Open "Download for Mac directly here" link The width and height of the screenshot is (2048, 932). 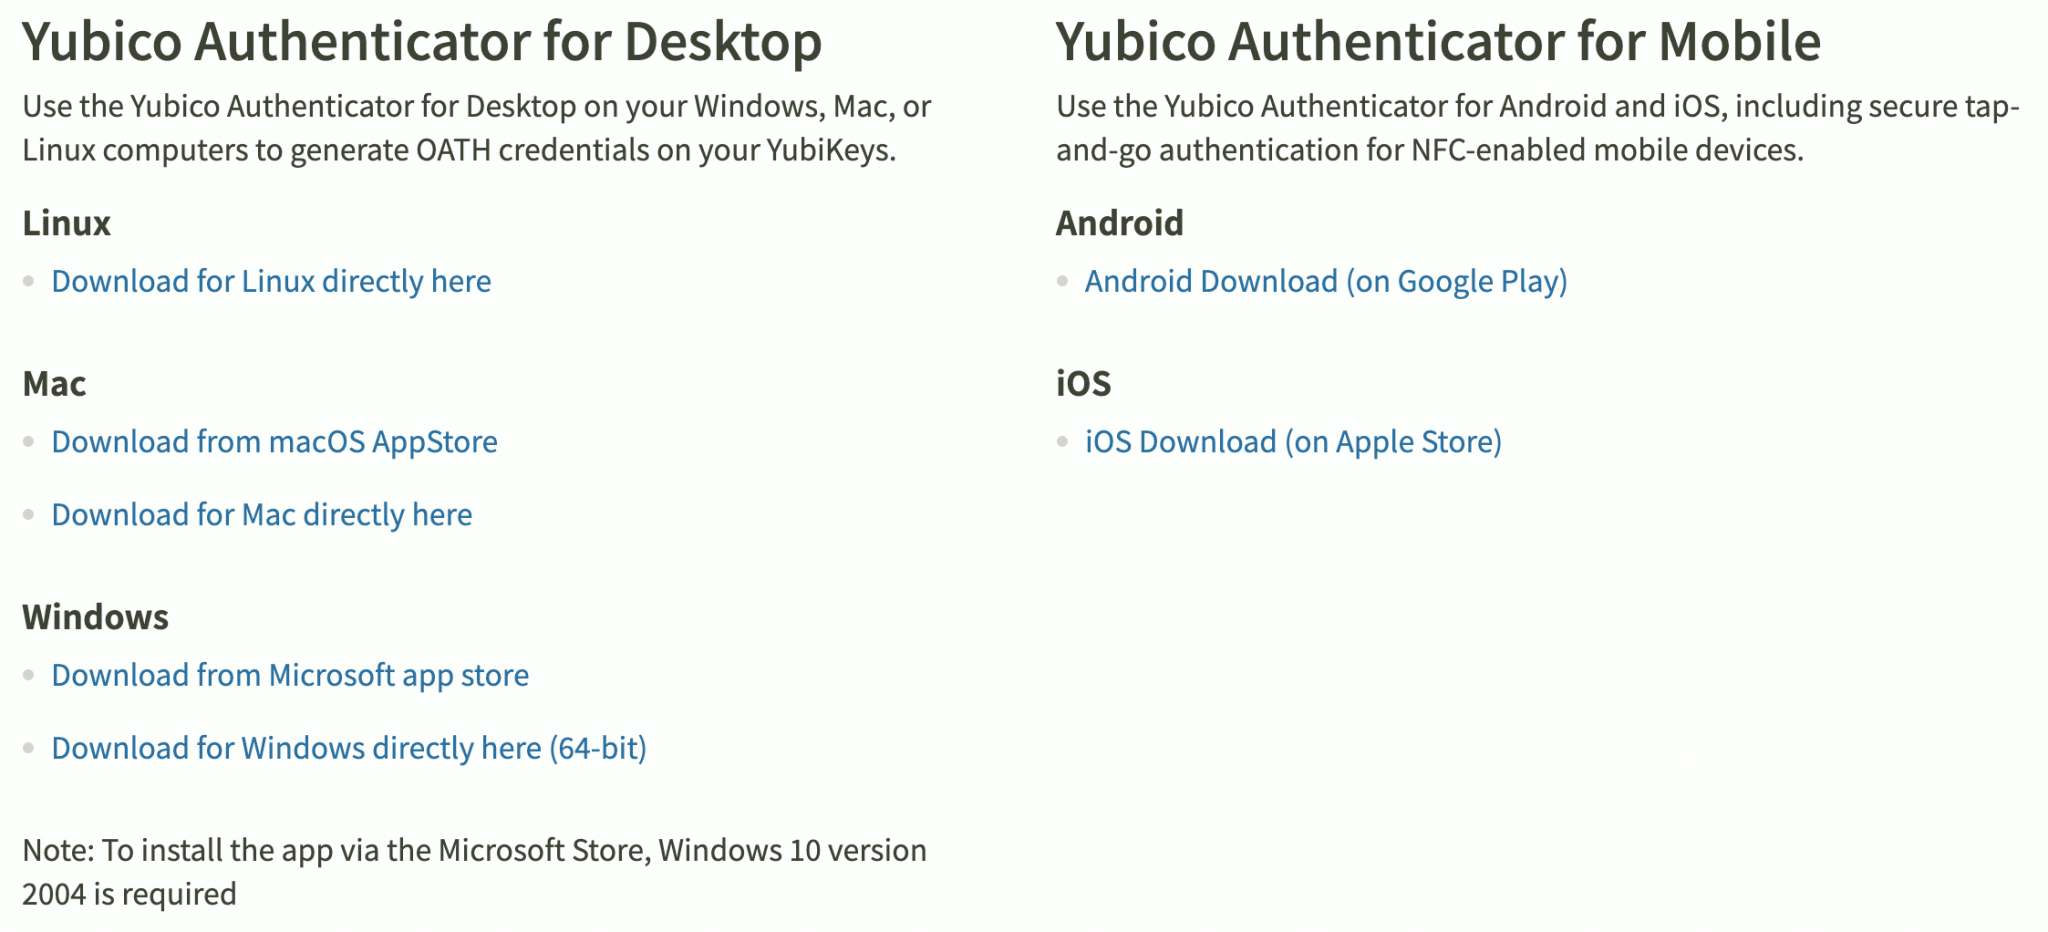pyautogui.click(x=262, y=514)
